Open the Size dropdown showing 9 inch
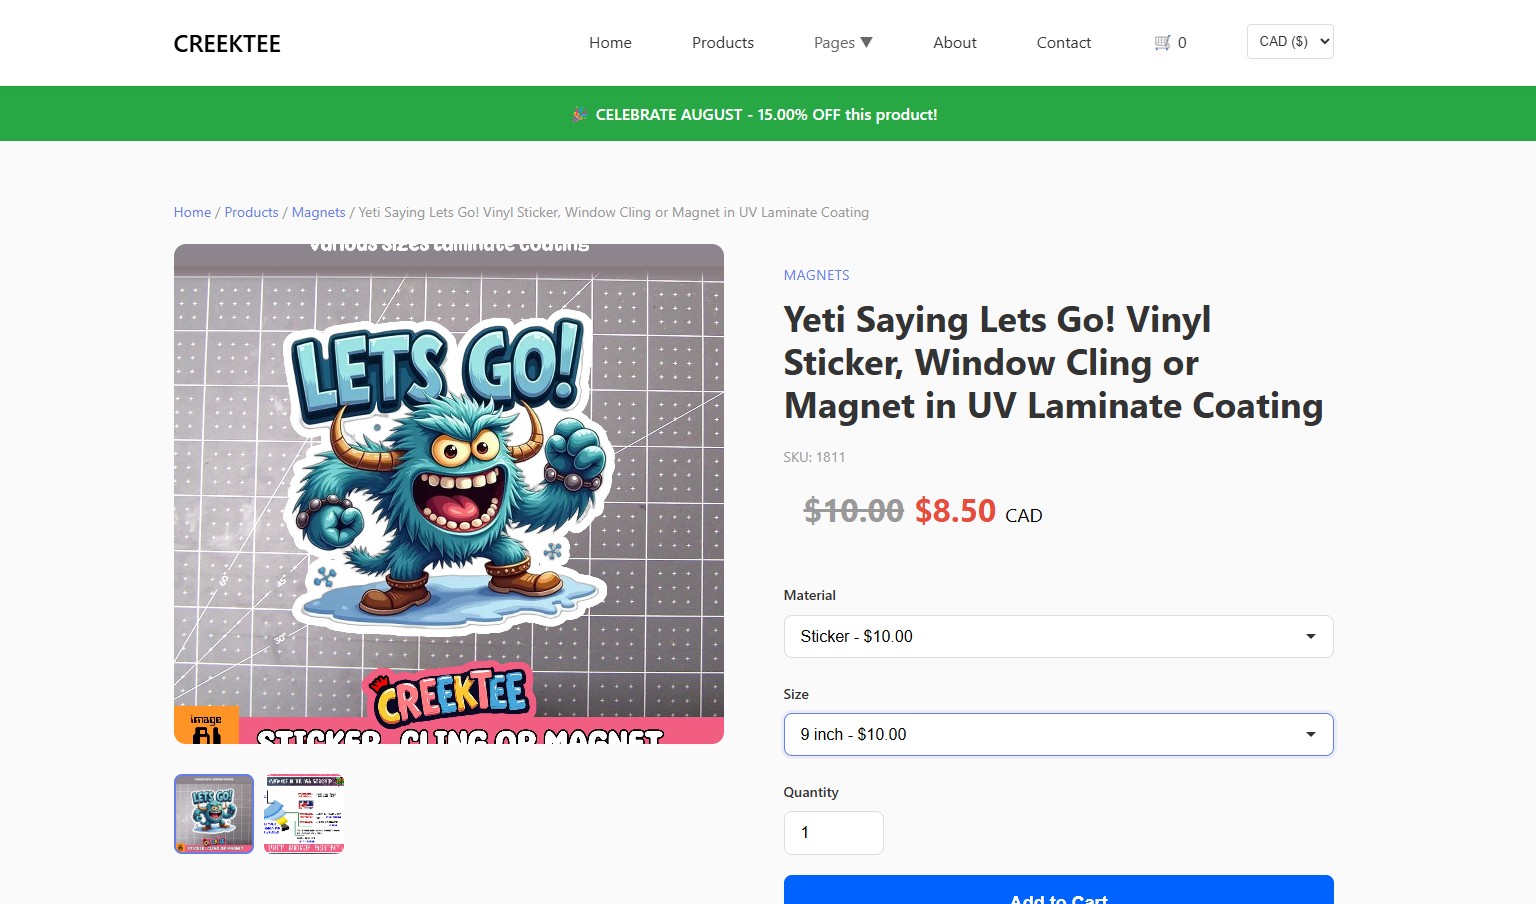 [1058, 734]
